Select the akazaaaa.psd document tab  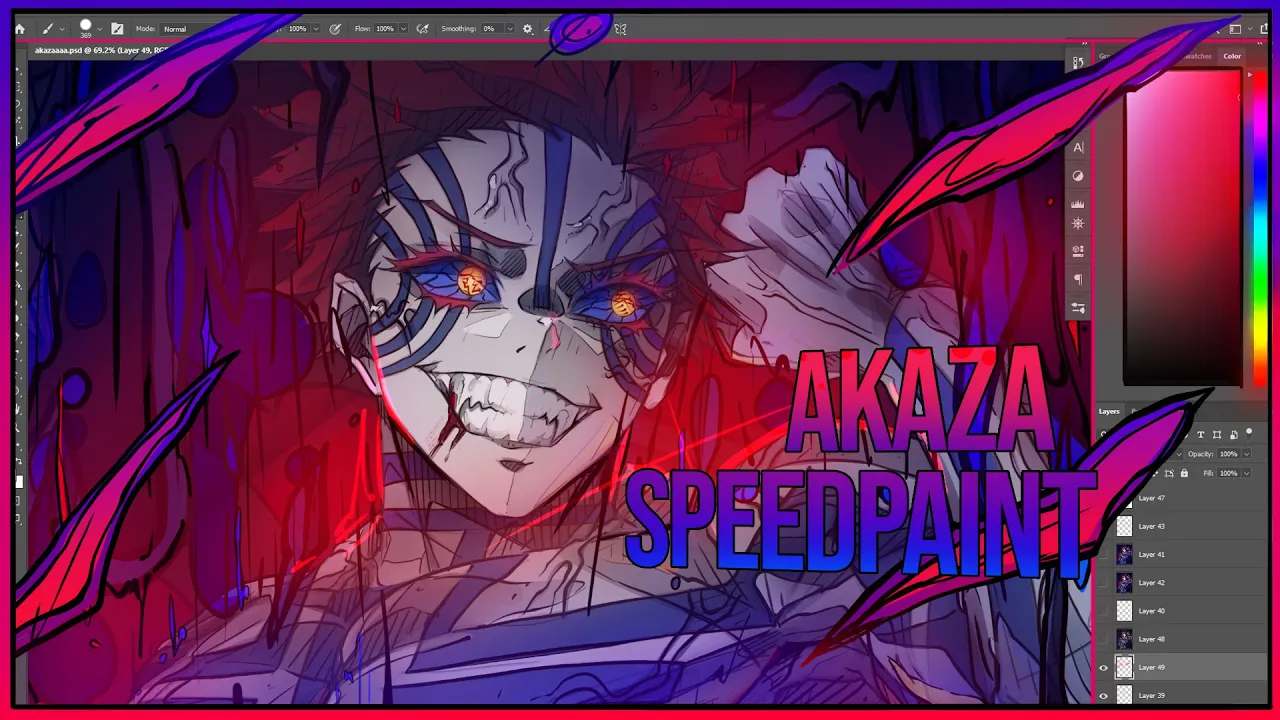click(100, 50)
